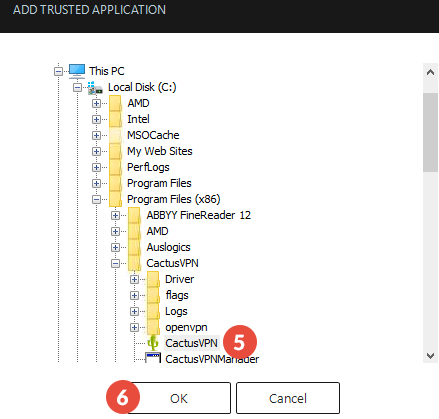Collapse the CactusVPN folder
This screenshot has height=419, width=439.
115,263
